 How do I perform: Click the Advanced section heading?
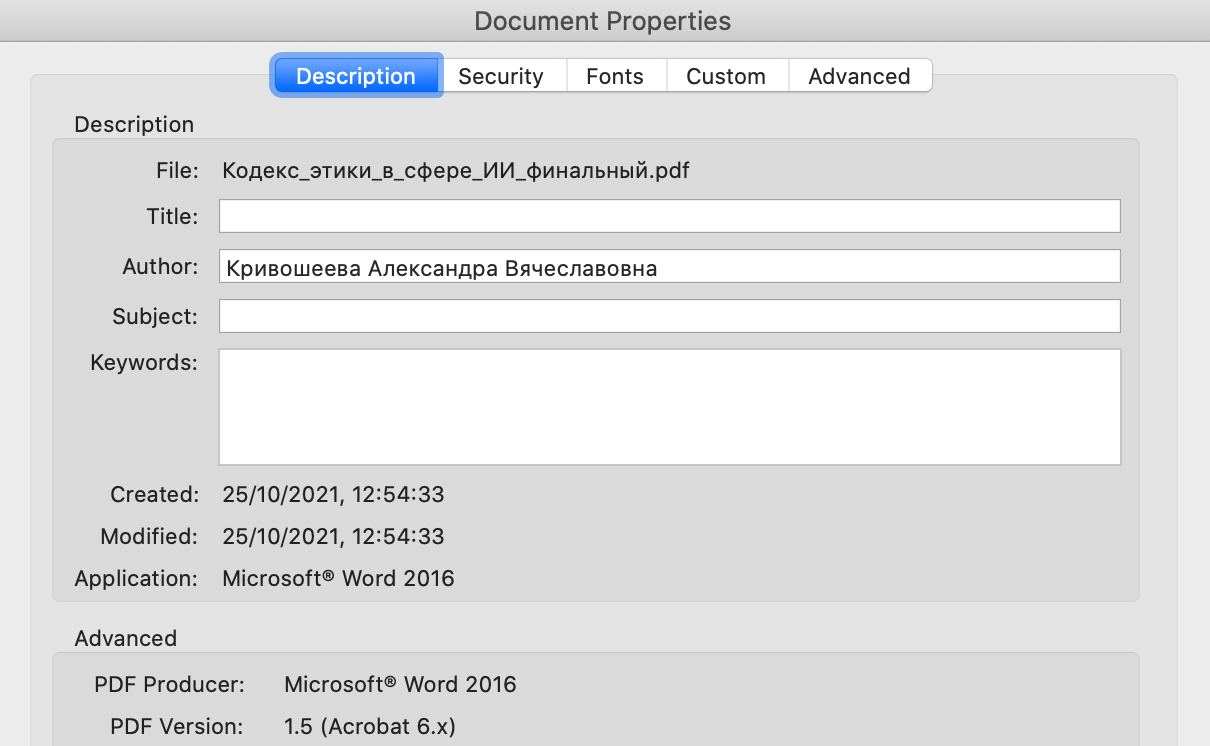pyautogui.click(x=125, y=638)
